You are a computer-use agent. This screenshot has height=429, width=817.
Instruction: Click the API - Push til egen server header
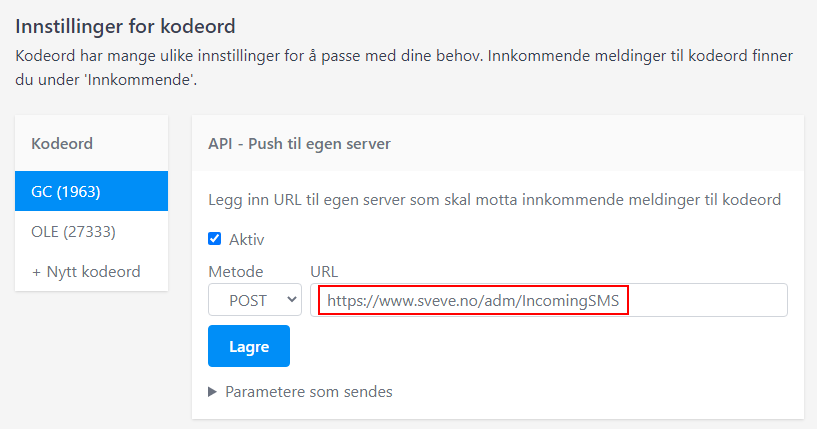tap(299, 143)
